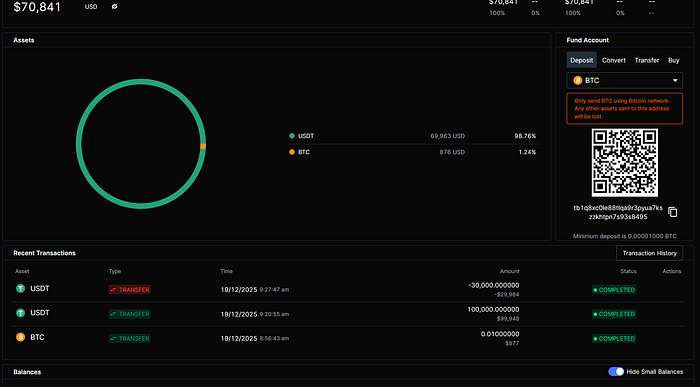This screenshot has width=700, height=387.
Task: Click the Asset column header
Action: (x=22, y=271)
